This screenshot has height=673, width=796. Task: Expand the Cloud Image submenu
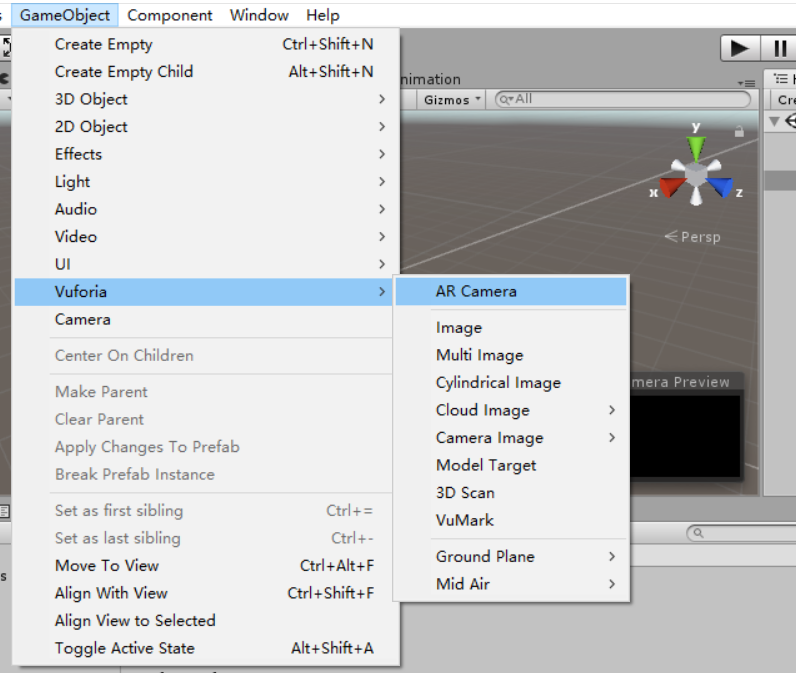tap(511, 410)
